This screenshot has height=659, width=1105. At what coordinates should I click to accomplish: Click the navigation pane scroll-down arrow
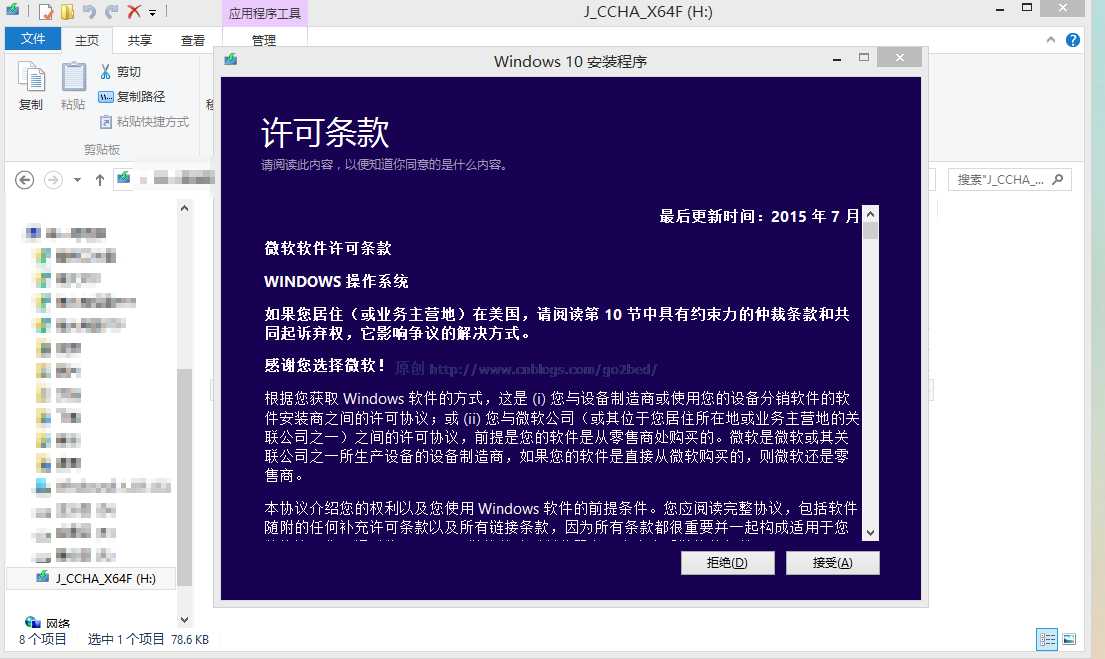[x=184, y=620]
